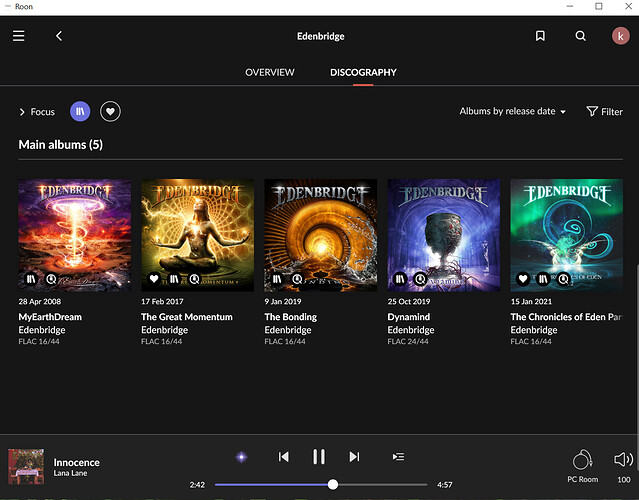Open the Dynamind album cover
The height and width of the screenshot is (500, 639).
click(443, 235)
